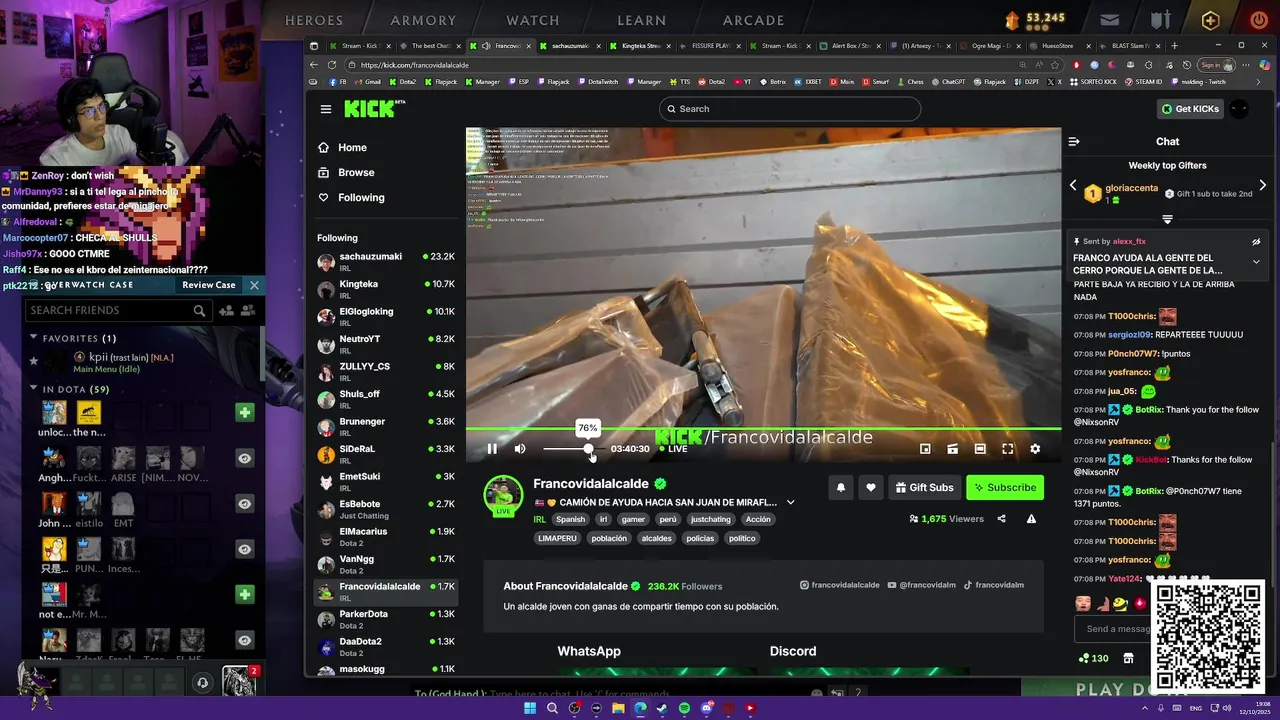Screen dimensions: 1280x720
Task: Click Review Case Overwatch button
Action: point(209,285)
